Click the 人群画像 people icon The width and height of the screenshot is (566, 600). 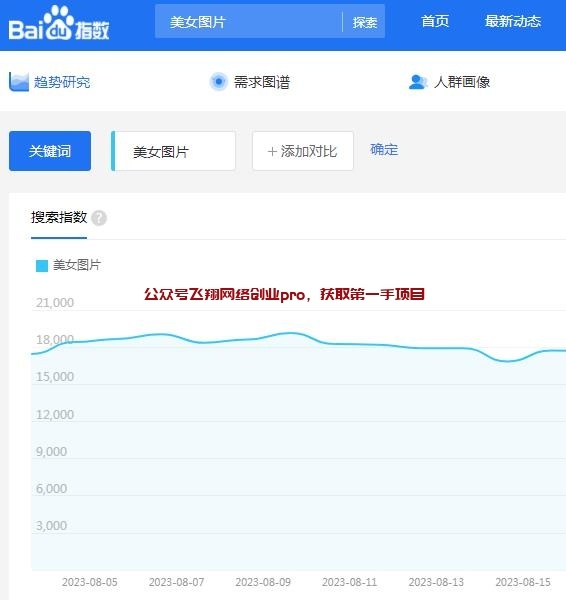tap(418, 82)
